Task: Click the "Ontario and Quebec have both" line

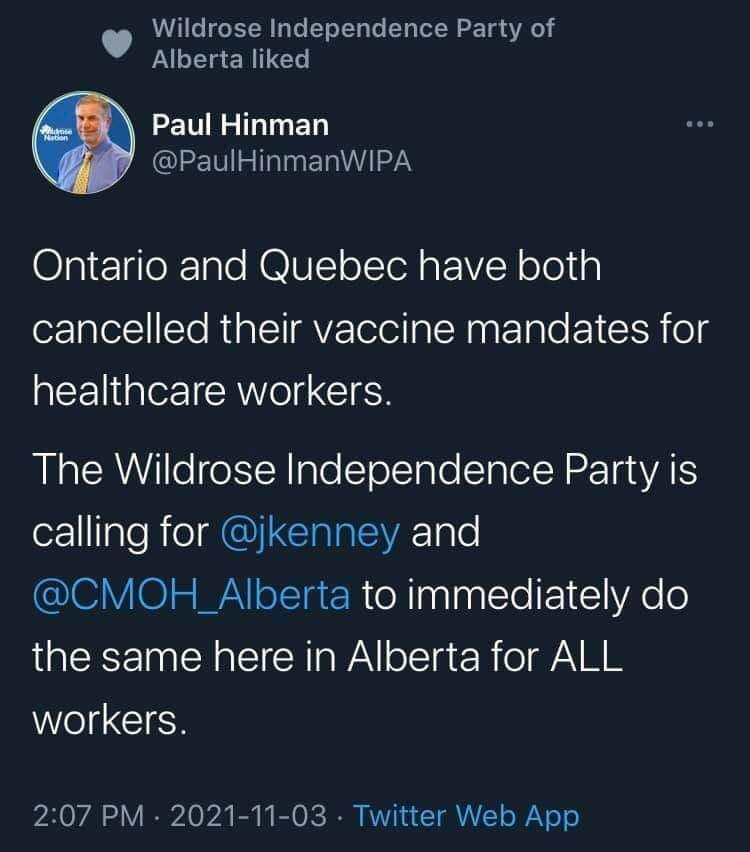Action: [316, 267]
